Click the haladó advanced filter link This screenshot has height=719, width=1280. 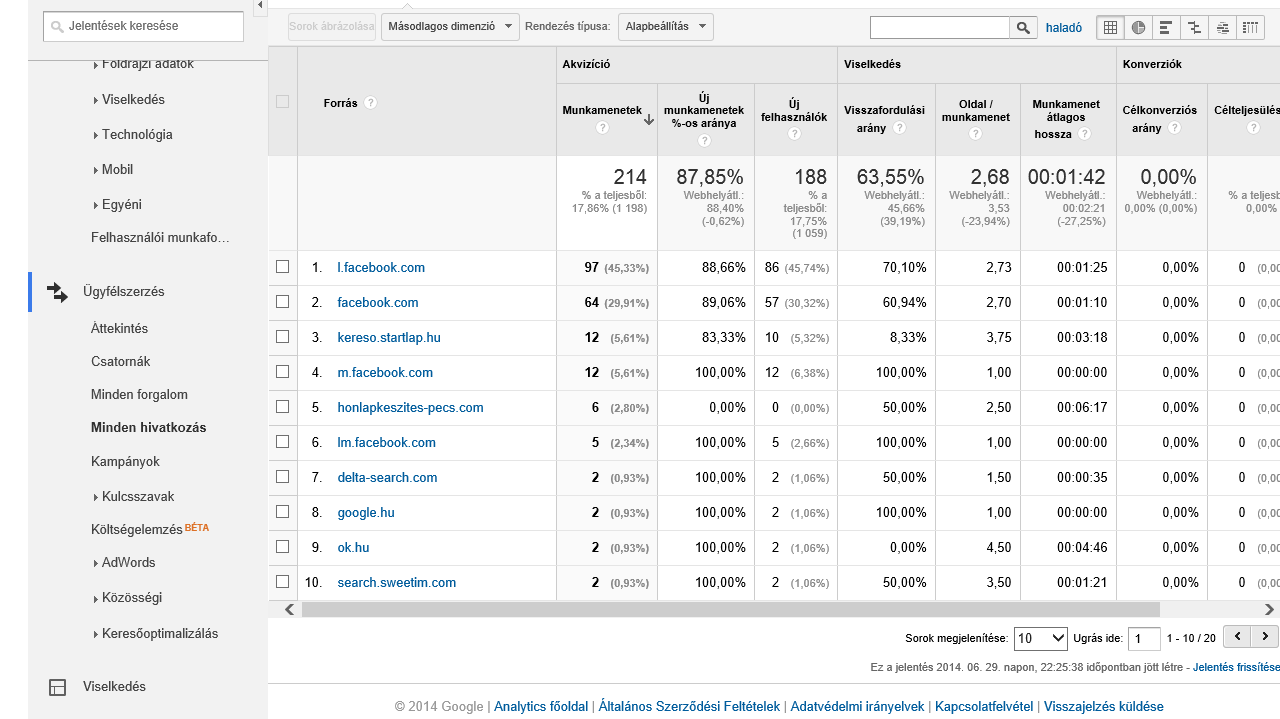[x=1064, y=28]
